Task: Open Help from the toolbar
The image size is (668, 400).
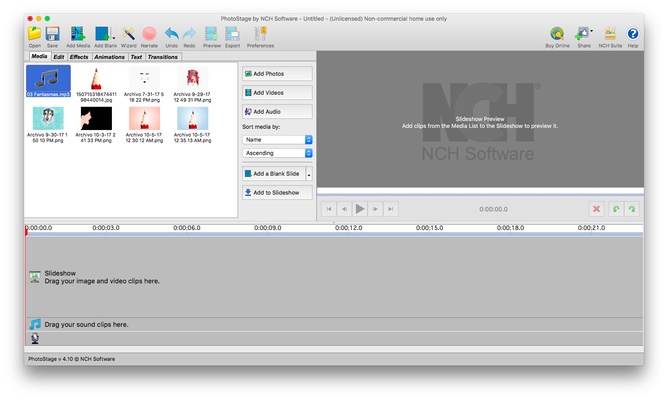Action: pyautogui.click(x=633, y=36)
